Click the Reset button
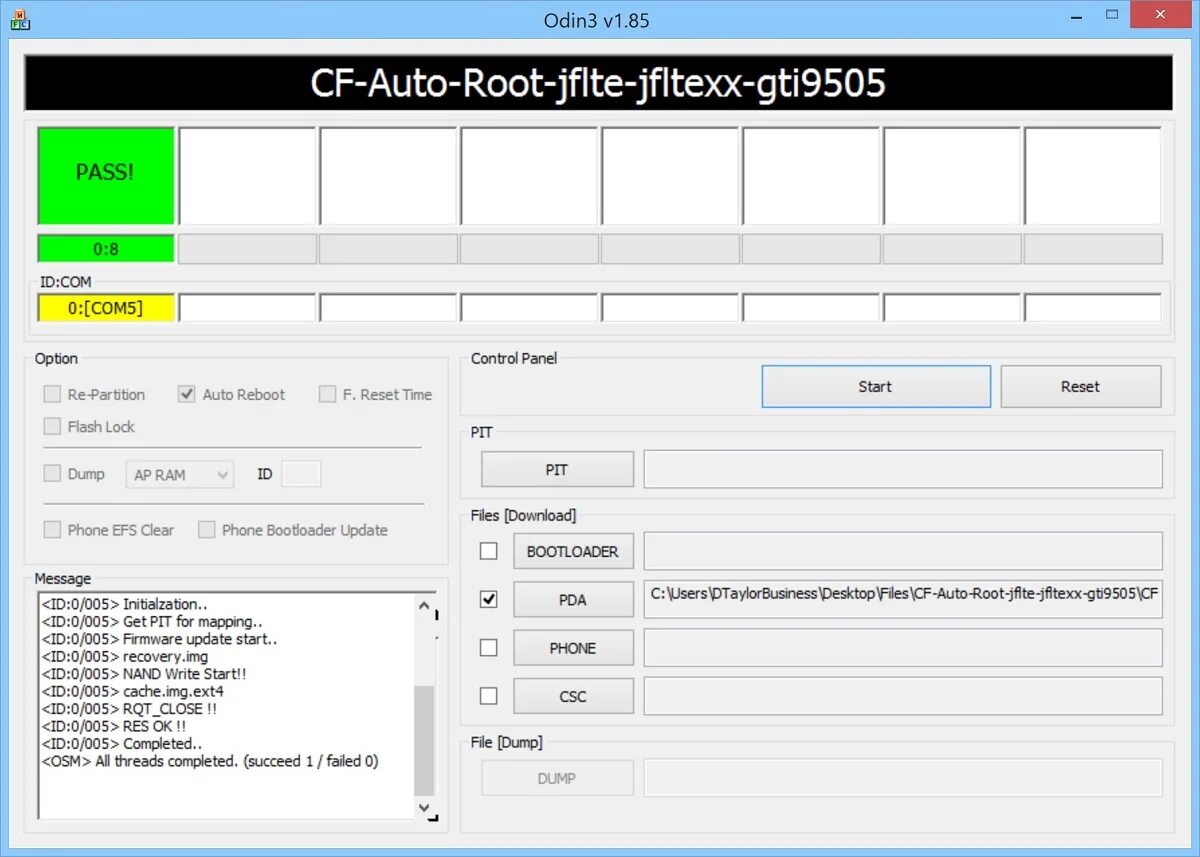 1081,387
